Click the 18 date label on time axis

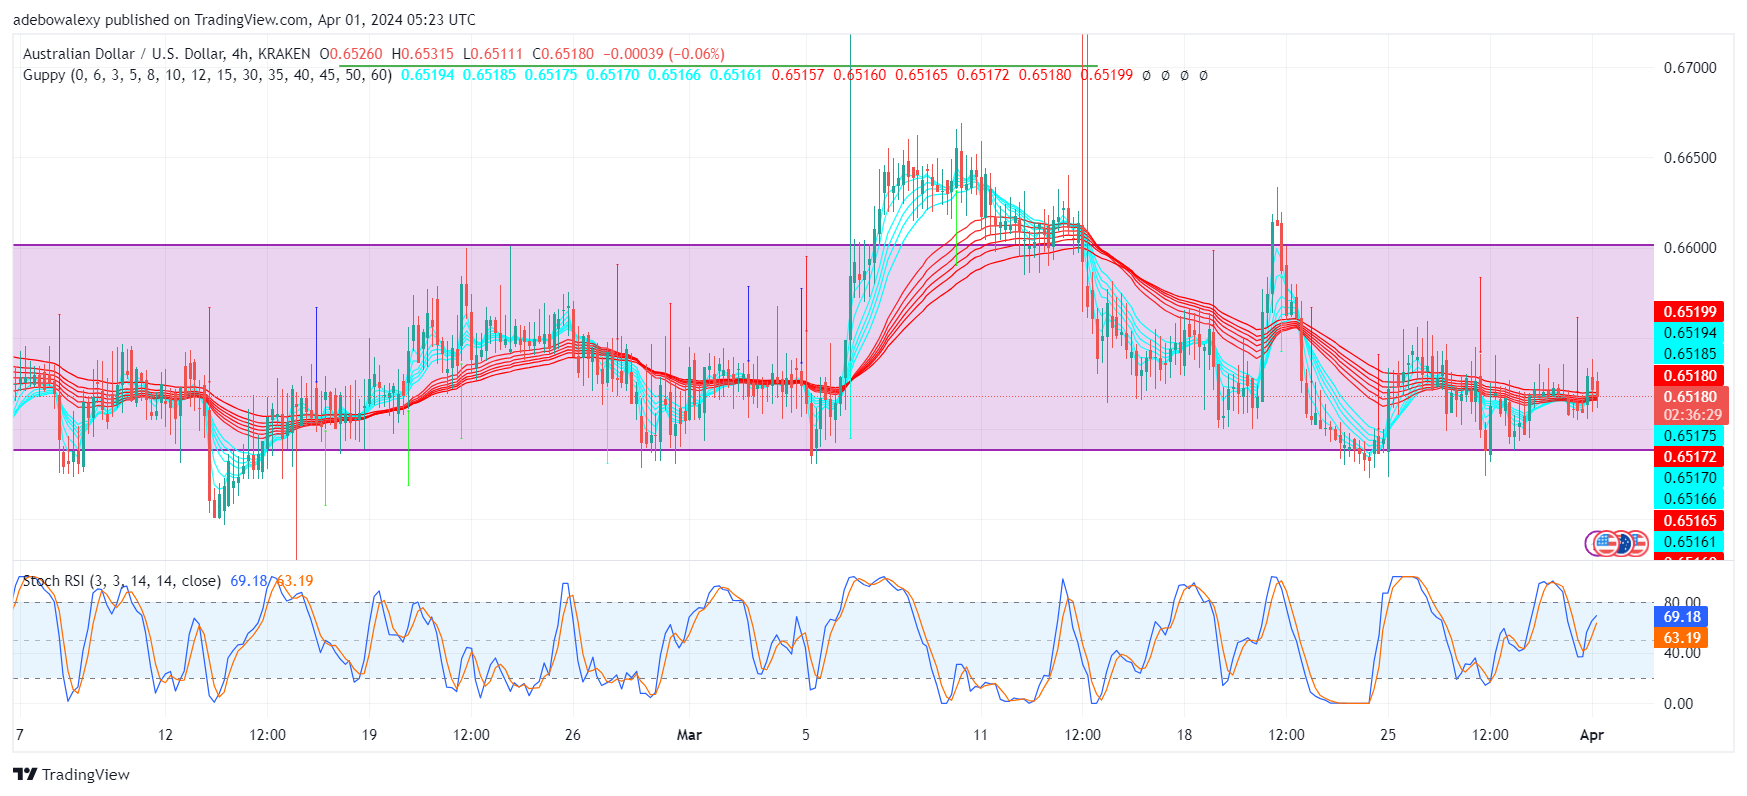tap(1184, 735)
